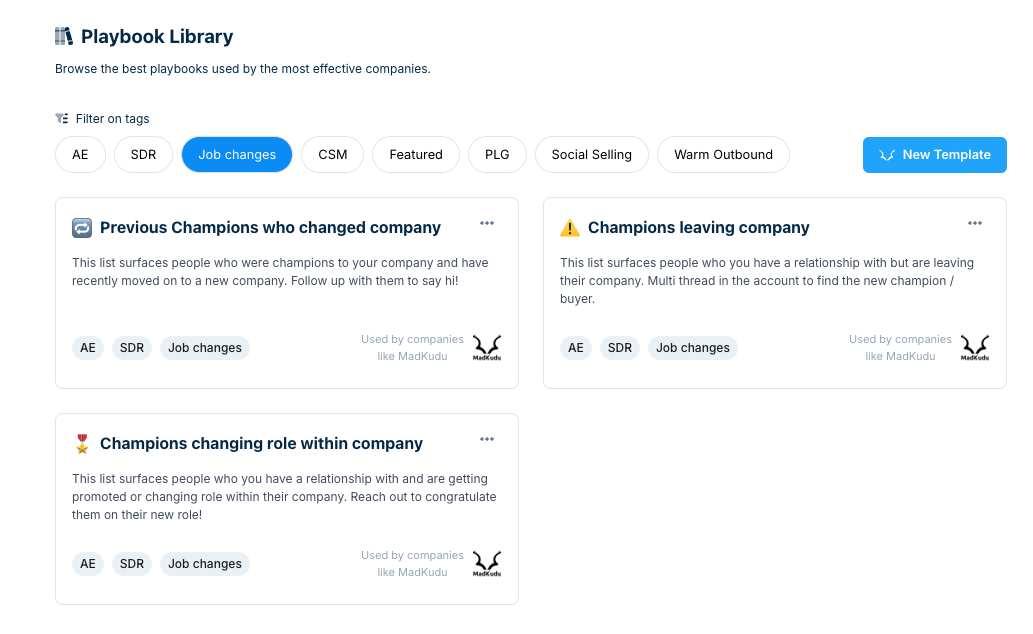The width and height of the screenshot is (1033, 634).
Task: Open the three-dot menu on Previous Champions card
Action: tap(487, 223)
